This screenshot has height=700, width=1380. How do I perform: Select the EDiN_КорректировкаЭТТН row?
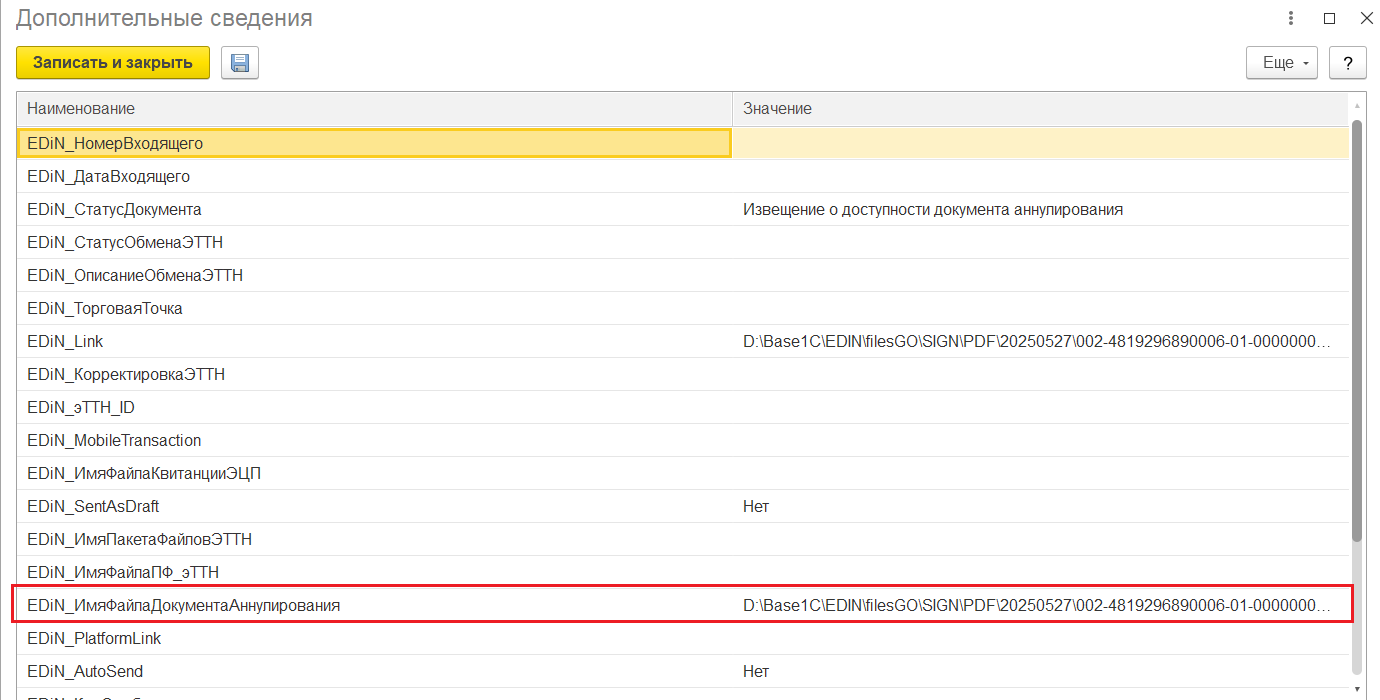pos(683,374)
